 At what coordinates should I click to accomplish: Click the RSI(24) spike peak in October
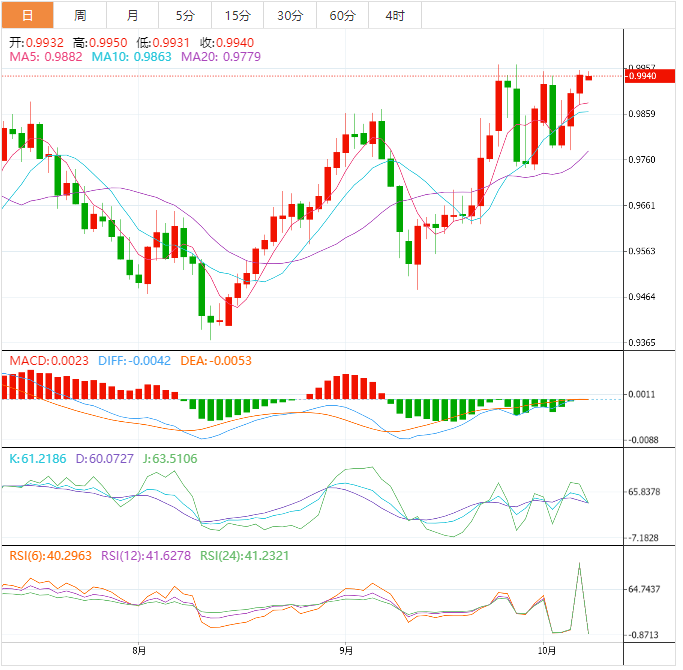click(579, 565)
